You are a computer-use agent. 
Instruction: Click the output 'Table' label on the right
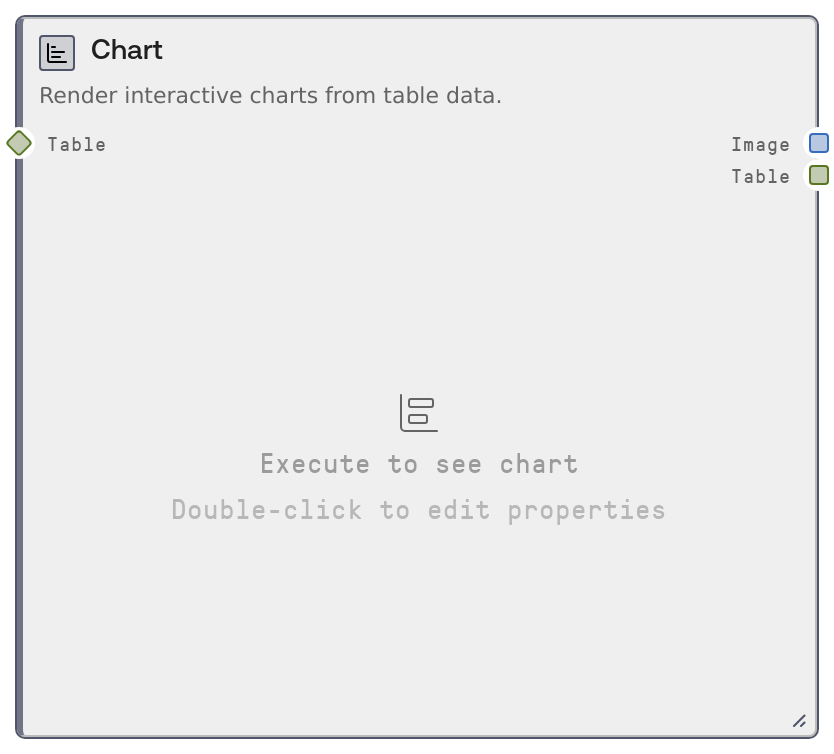pos(760,177)
